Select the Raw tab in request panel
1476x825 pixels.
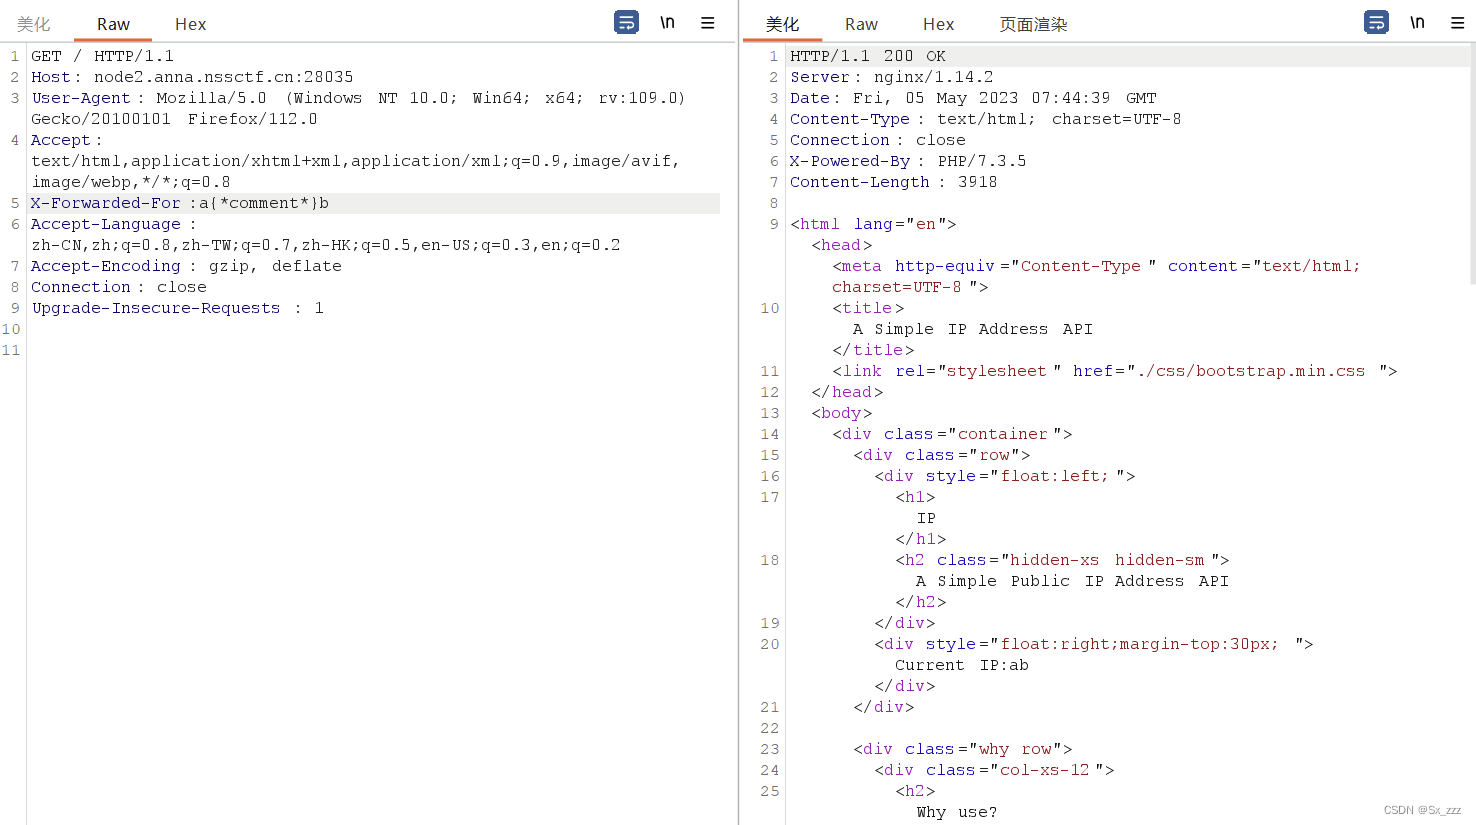[x=113, y=24]
